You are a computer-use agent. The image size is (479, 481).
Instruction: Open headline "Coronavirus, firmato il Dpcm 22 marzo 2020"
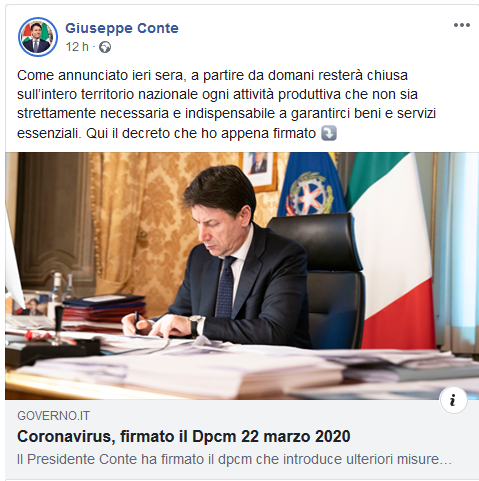(x=184, y=436)
